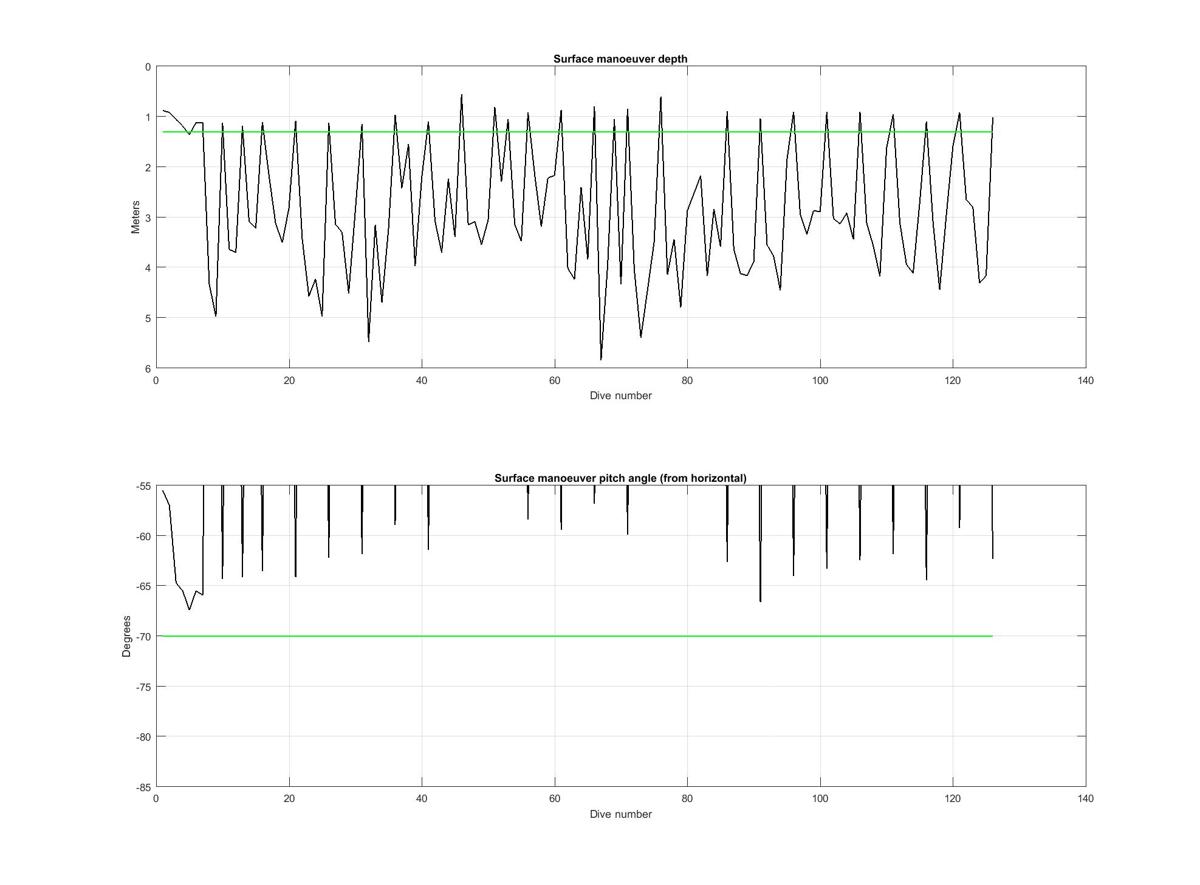Click x-axis tick '40' on pitch angle plot

point(422,799)
